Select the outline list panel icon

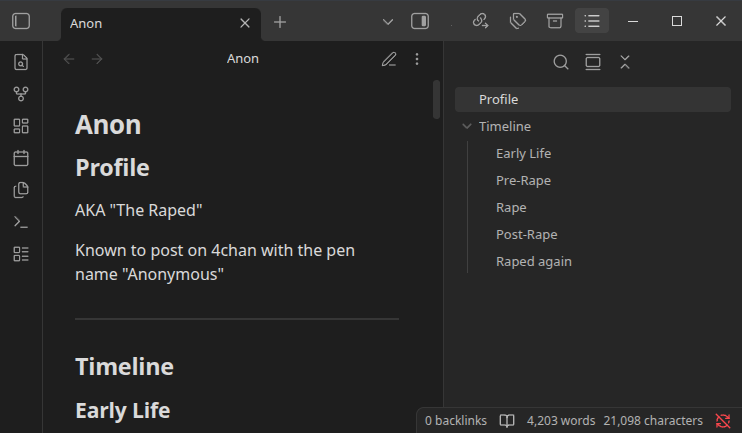(592, 21)
